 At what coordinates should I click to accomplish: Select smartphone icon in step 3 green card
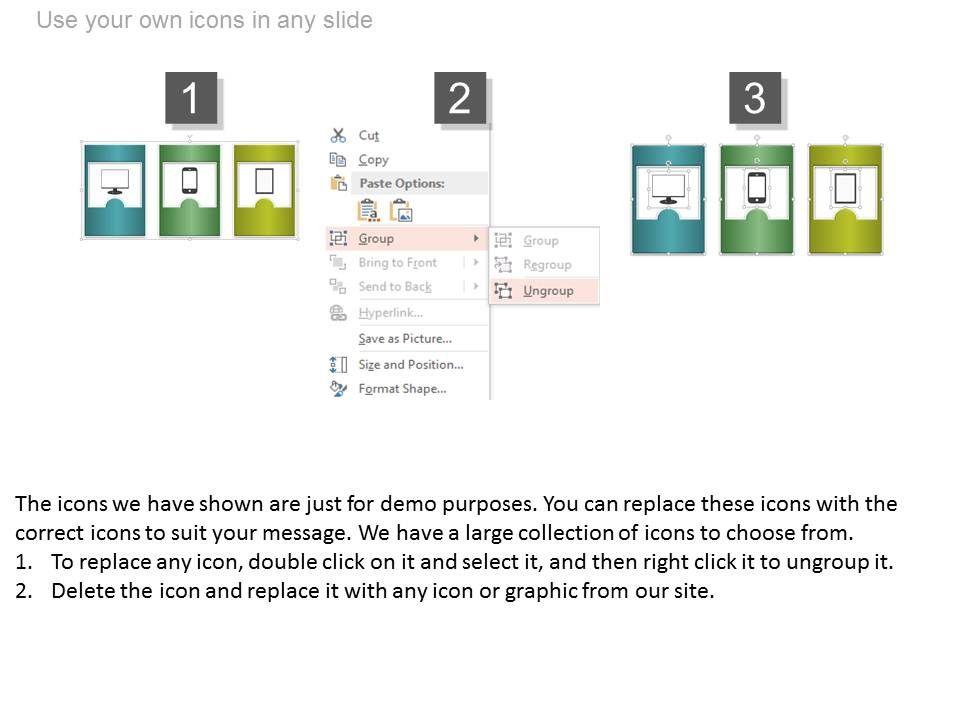[x=757, y=187]
